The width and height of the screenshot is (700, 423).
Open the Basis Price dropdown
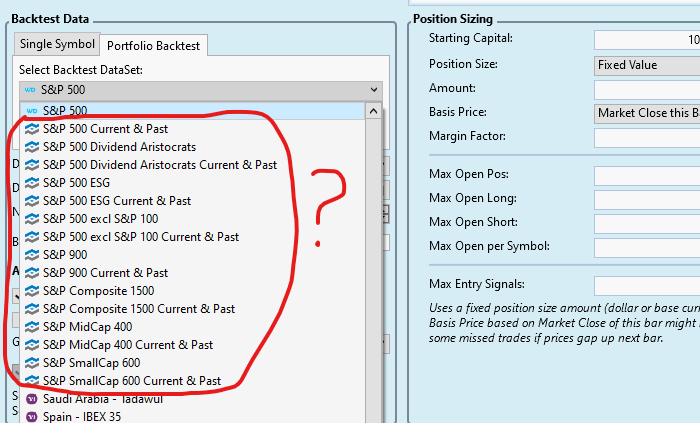[647, 113]
